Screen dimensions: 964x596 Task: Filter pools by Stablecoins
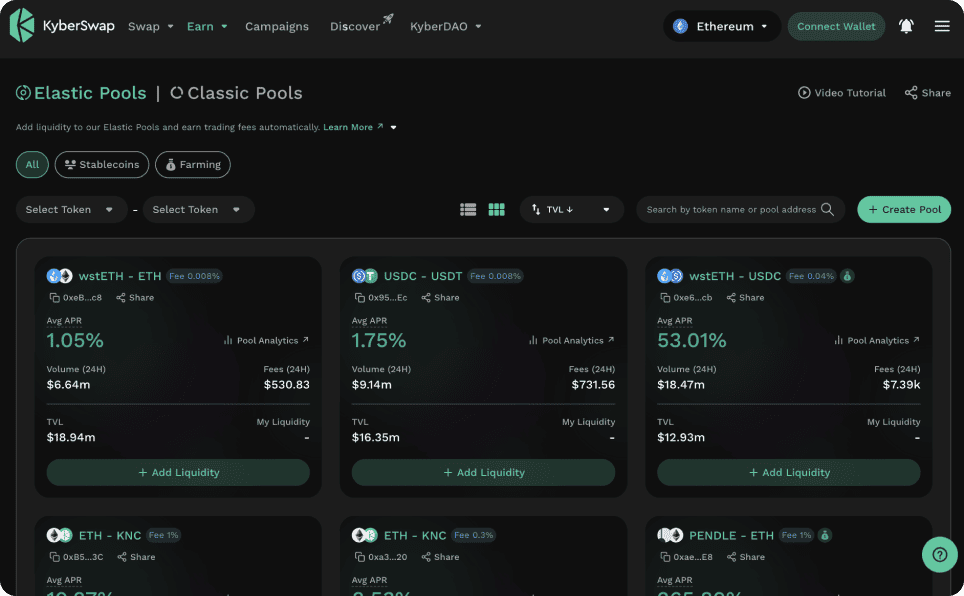coord(101,165)
